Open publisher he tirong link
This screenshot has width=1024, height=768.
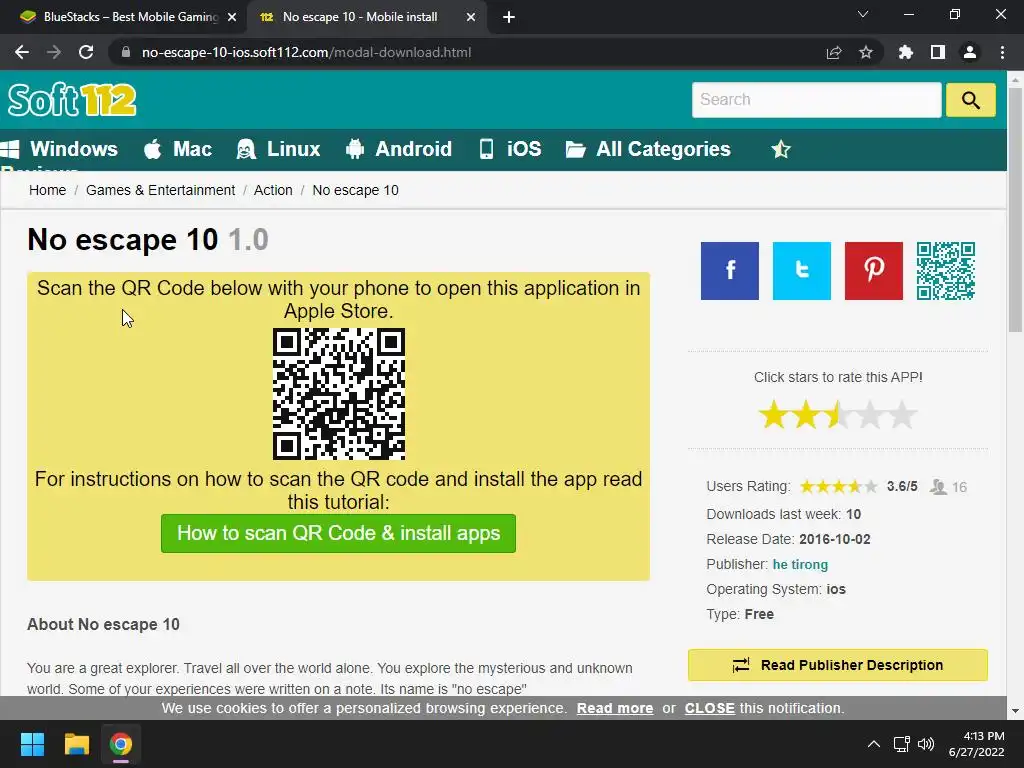[x=800, y=564]
